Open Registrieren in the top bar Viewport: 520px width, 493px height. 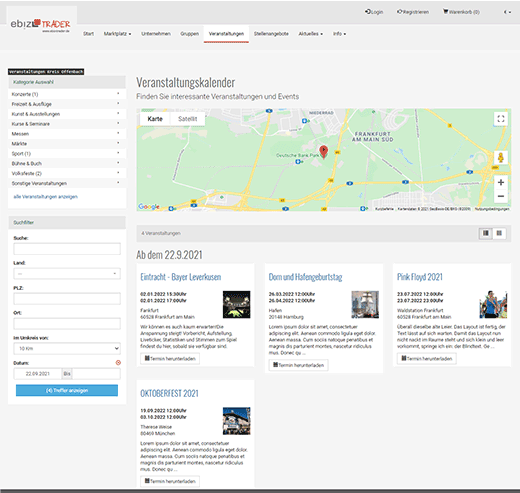413,12
